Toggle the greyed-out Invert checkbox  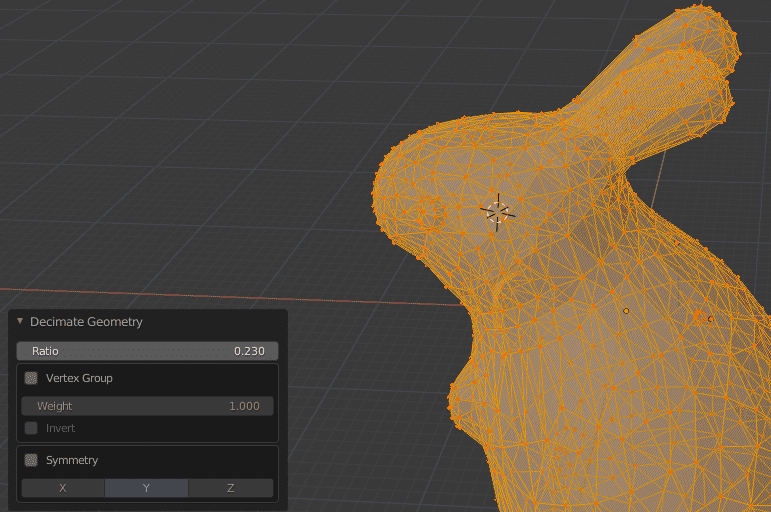[x=31, y=428]
